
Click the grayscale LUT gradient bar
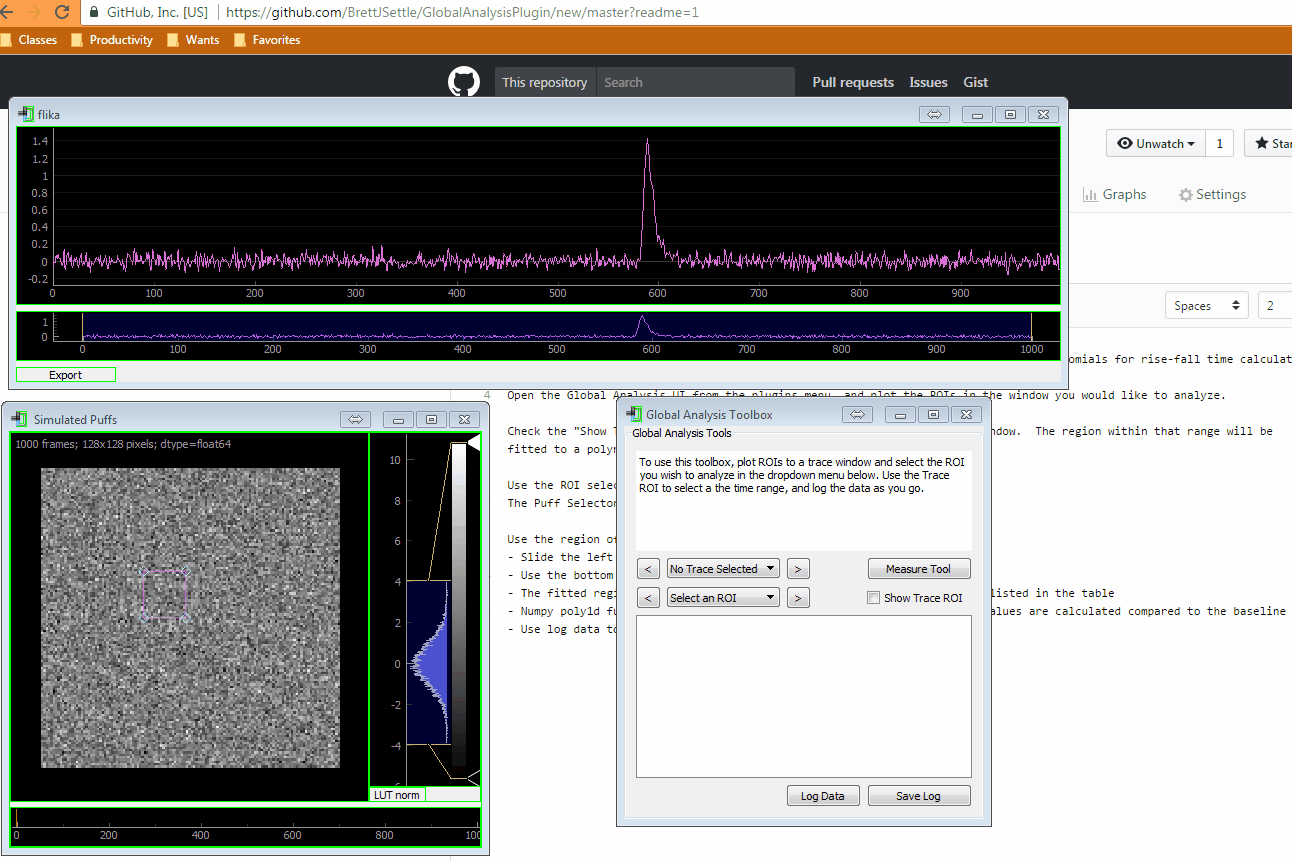459,605
